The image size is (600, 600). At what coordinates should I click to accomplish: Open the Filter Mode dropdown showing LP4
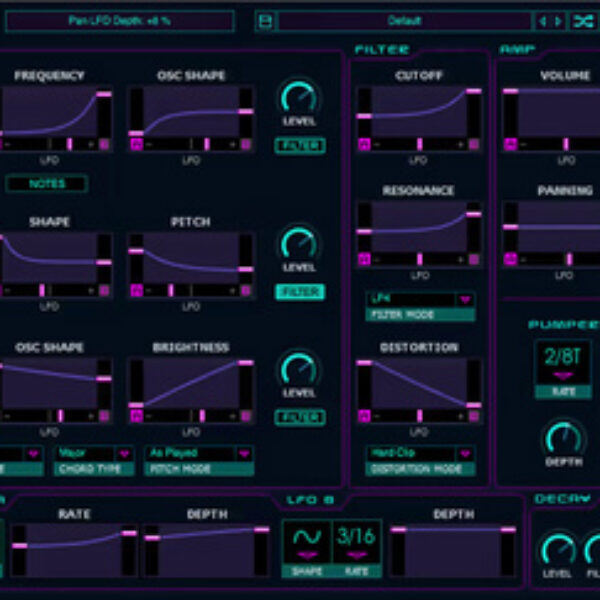pyautogui.click(x=420, y=300)
